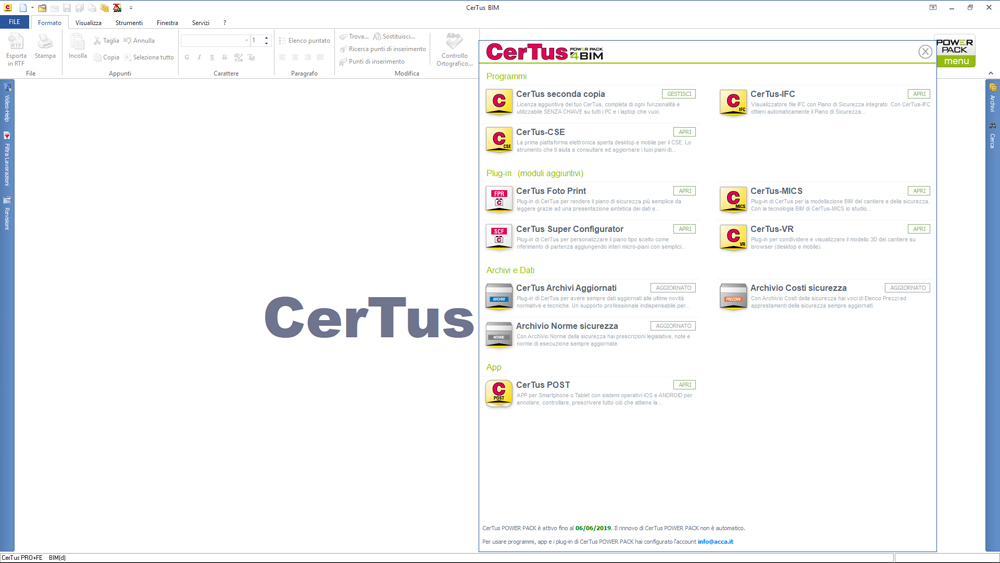This screenshot has width=1000, height=563.
Task: Click the new document icon in quick access toolbar
Action: click(23, 8)
